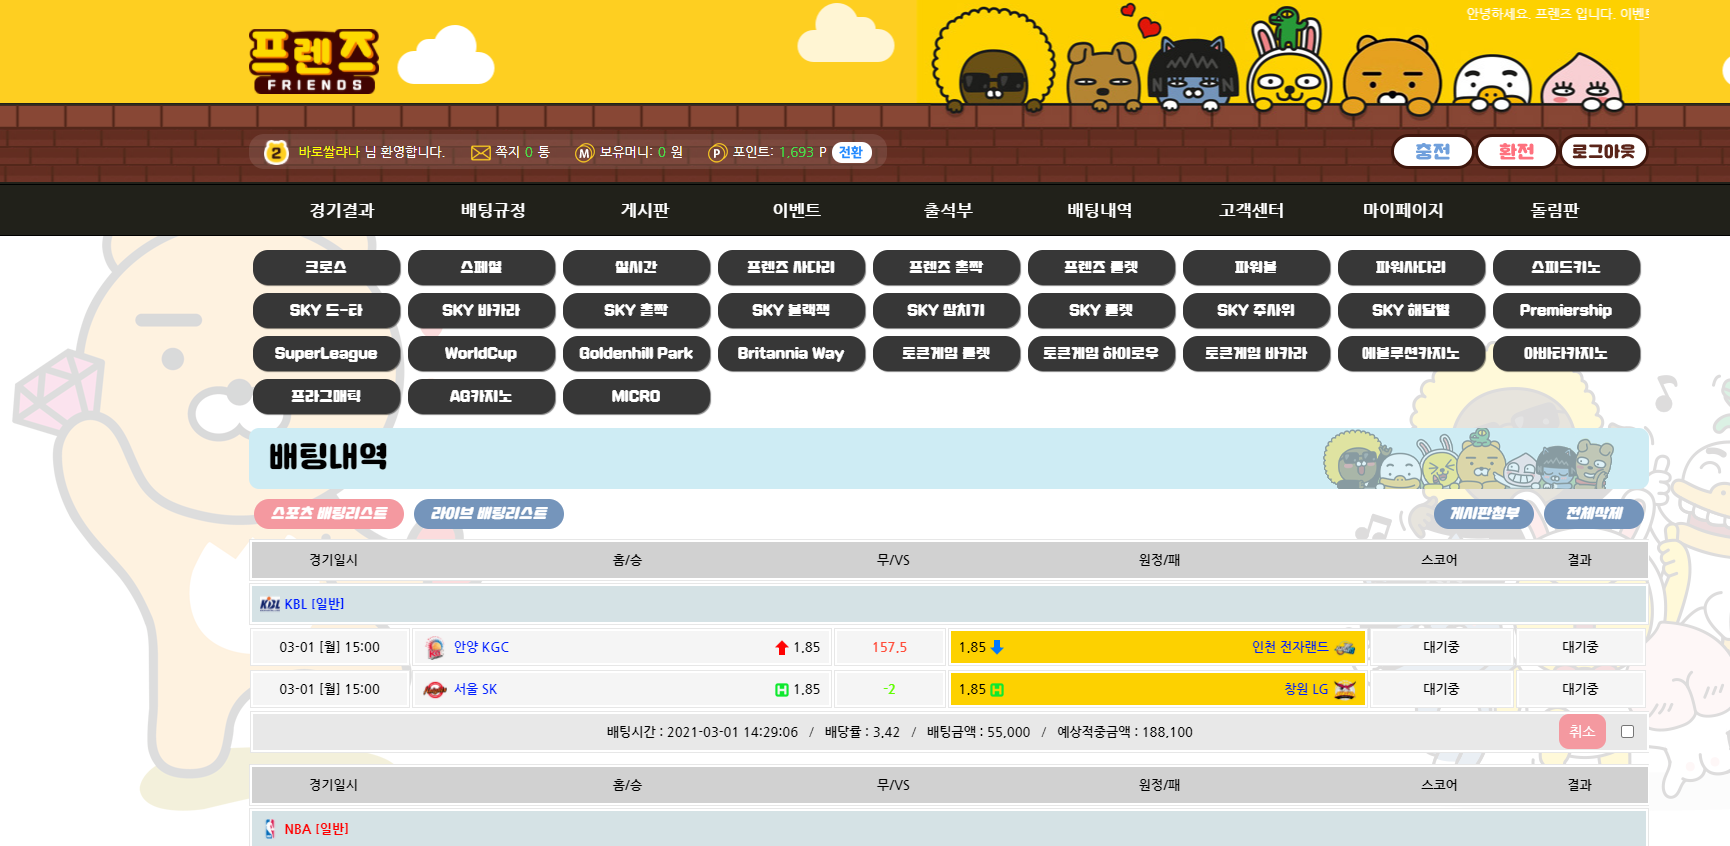Click the 로그아웃 logout button

[1603, 152]
